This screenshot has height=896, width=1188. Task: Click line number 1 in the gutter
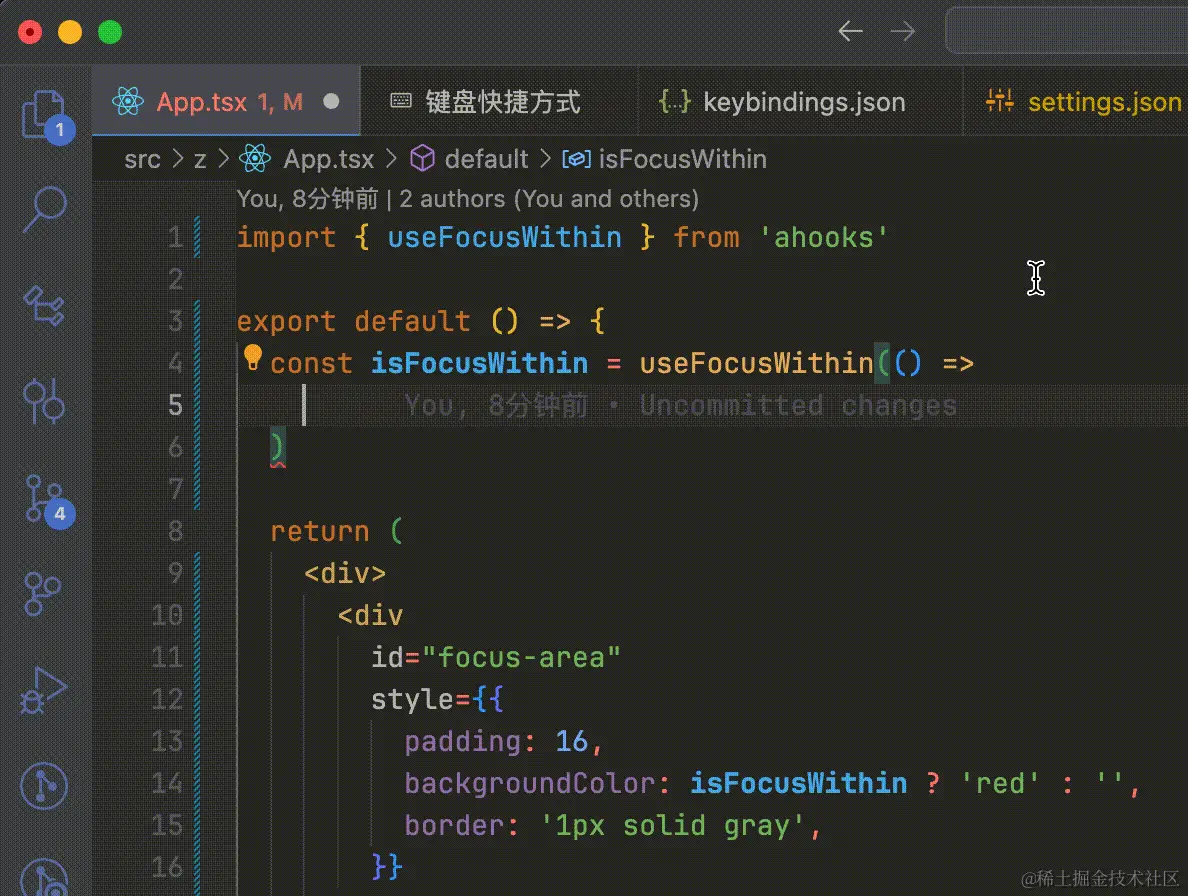[x=175, y=238]
